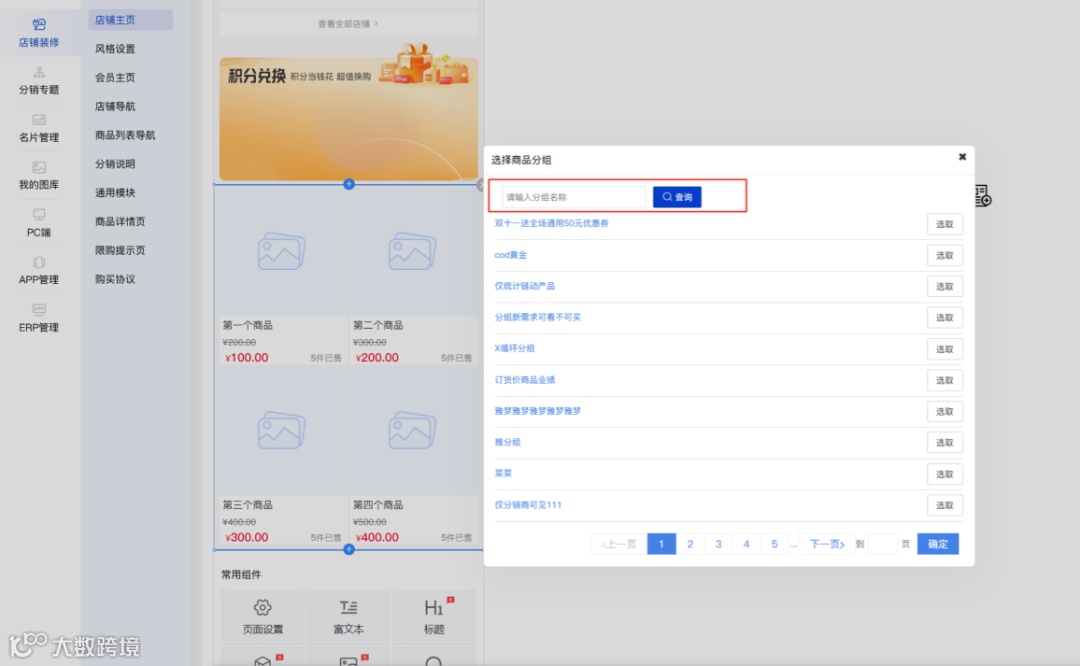This screenshot has width=1080, height=666.
Task: Open 店铺装修 in left sidebar
Action: pos(39,33)
